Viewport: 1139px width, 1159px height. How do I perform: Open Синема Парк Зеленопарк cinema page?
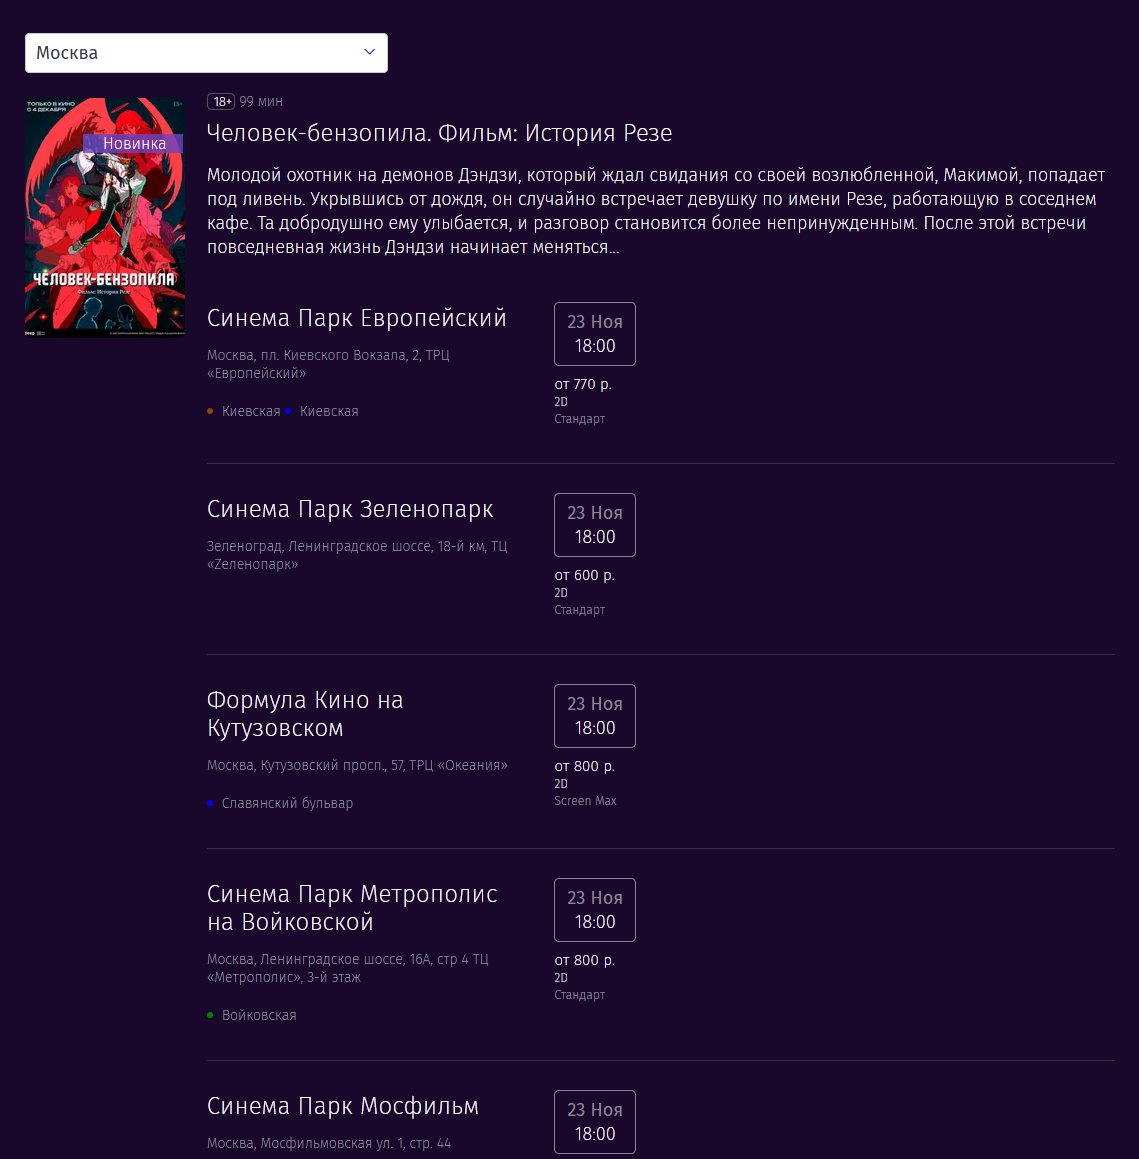tap(350, 509)
